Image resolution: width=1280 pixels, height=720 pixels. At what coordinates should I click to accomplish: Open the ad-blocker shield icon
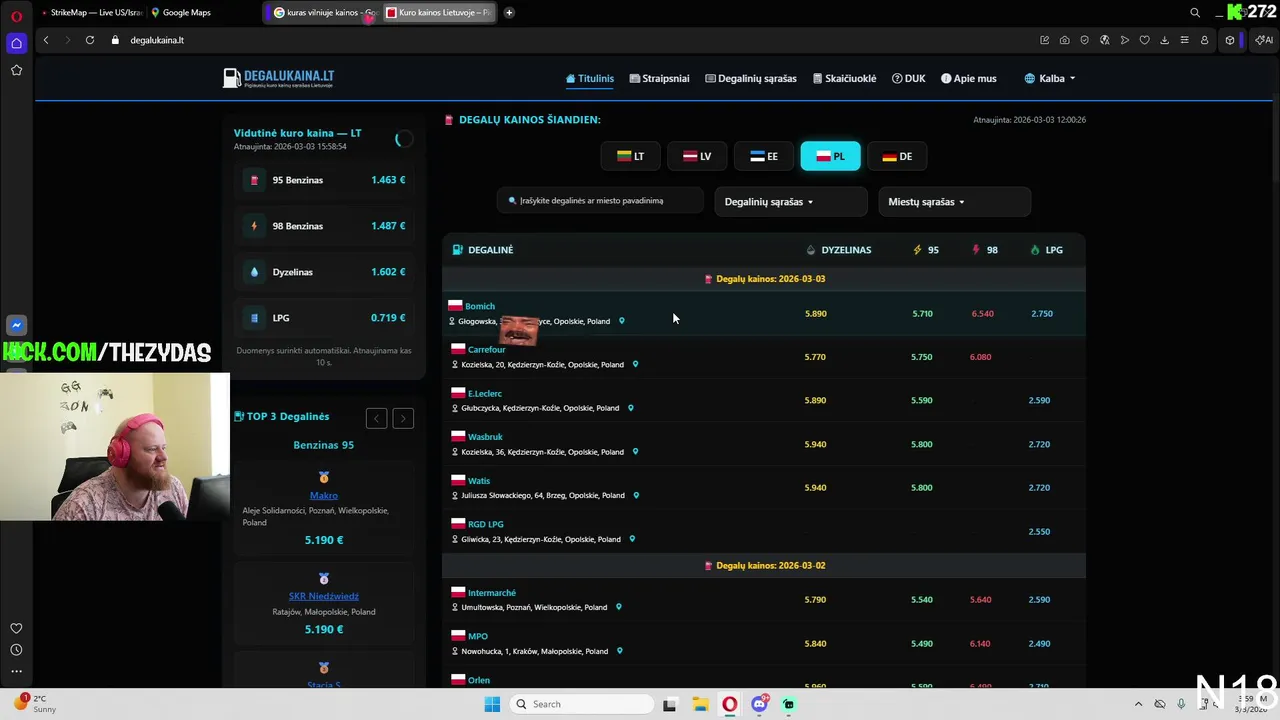[1084, 40]
